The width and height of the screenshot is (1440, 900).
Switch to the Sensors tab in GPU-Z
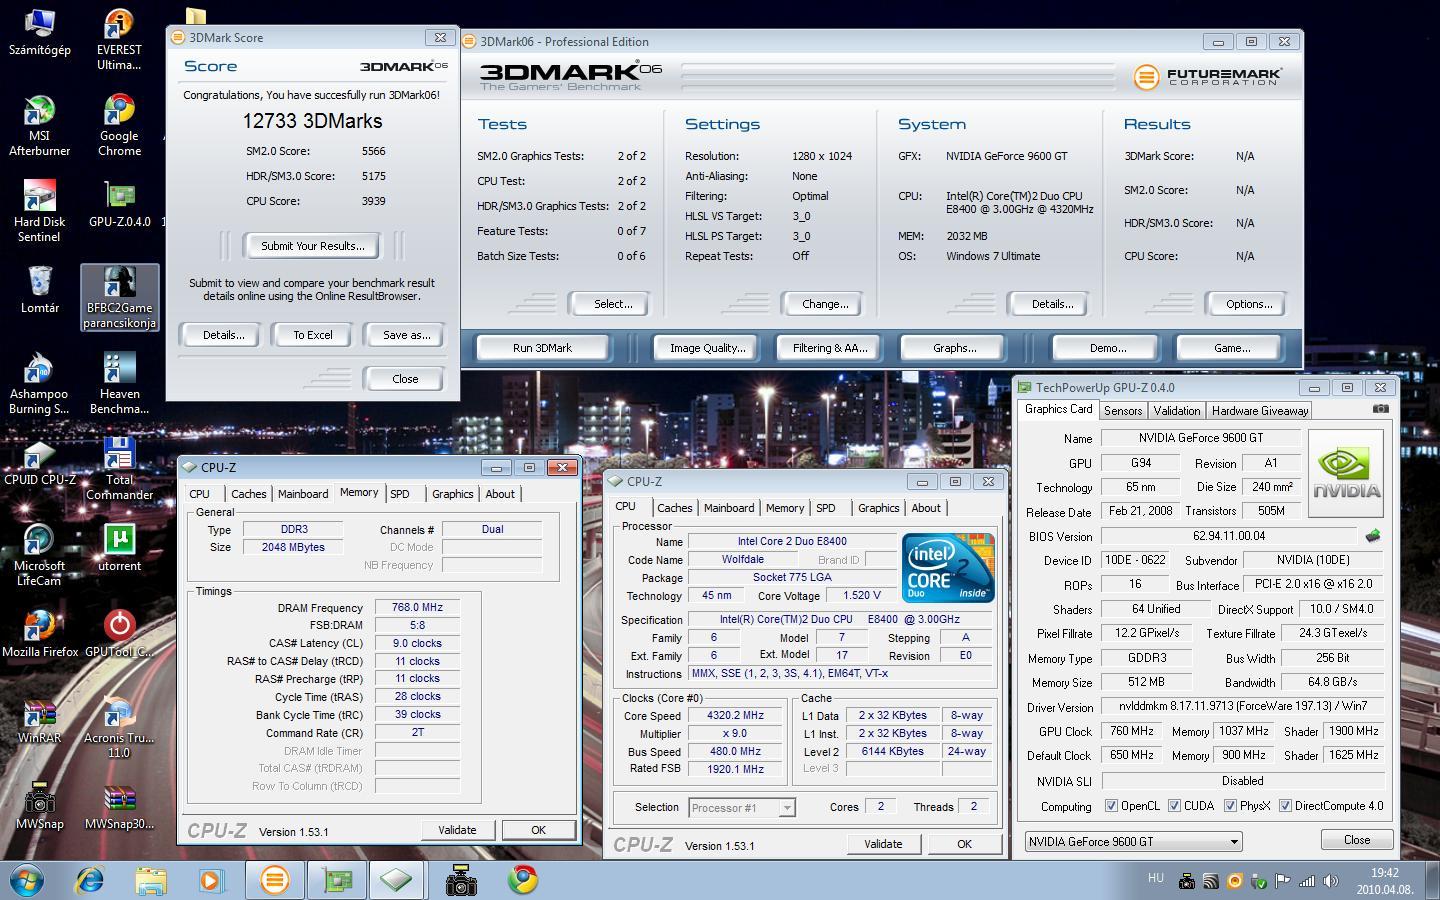coord(1123,411)
